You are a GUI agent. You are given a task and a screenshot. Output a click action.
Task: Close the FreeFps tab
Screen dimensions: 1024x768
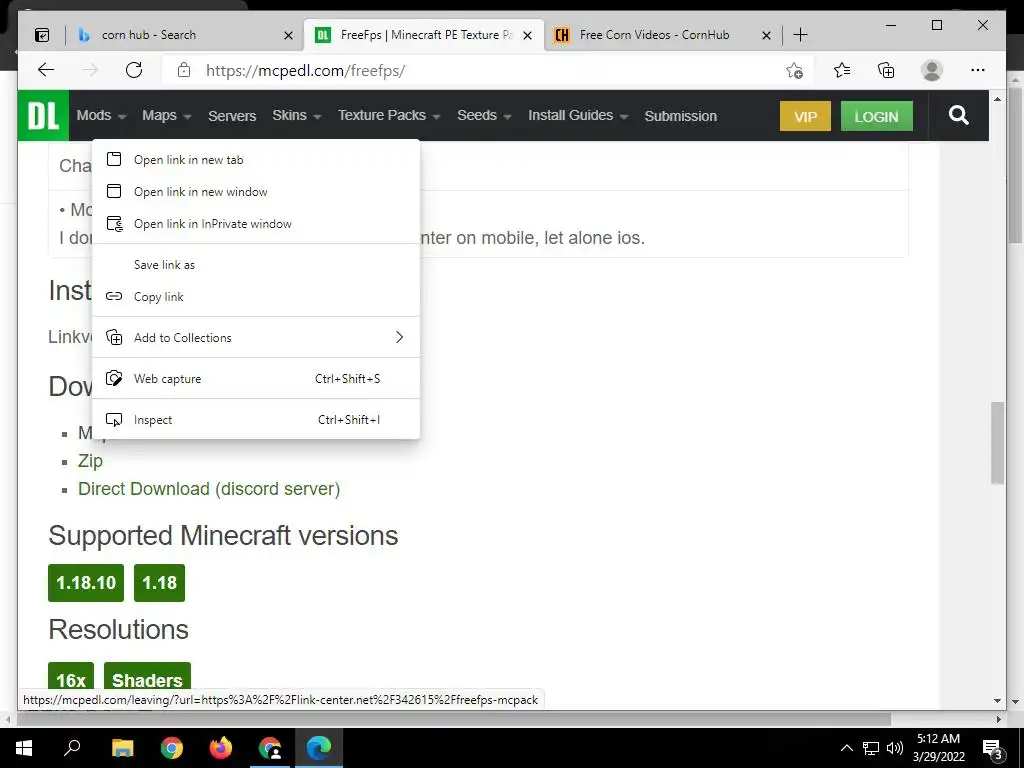(528, 35)
